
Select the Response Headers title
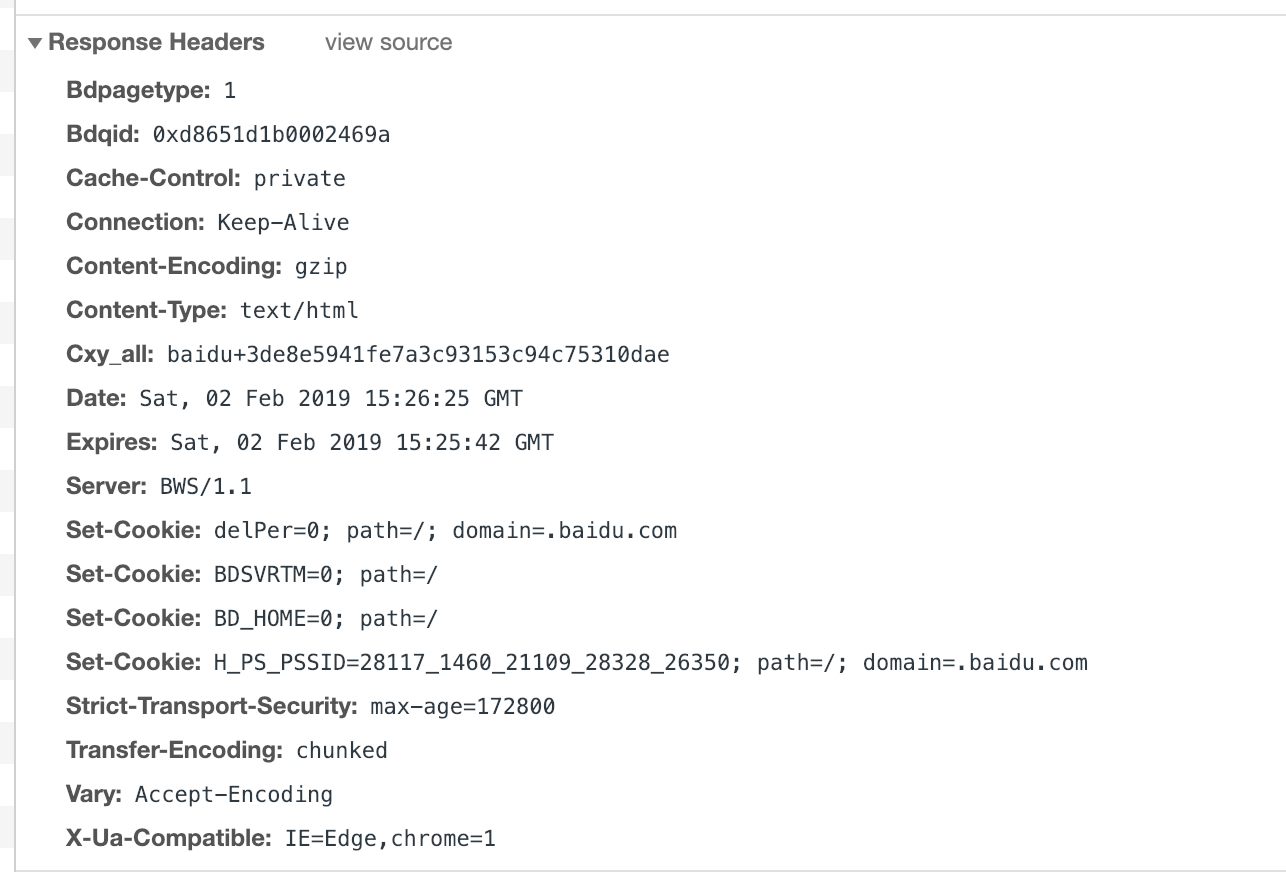[x=156, y=42]
